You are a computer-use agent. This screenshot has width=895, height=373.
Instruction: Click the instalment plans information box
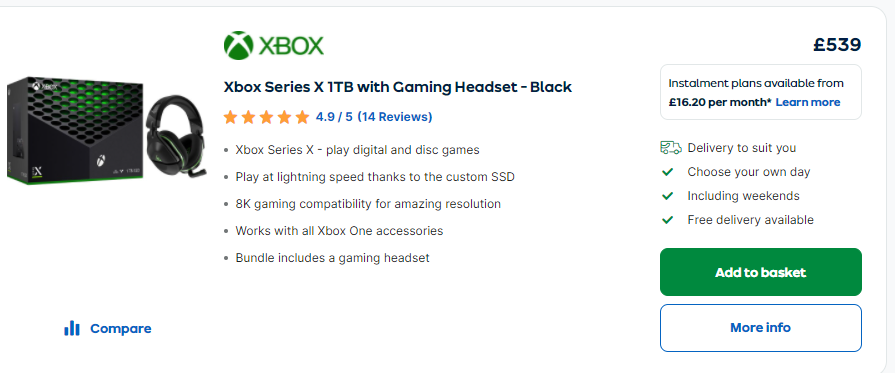pos(761,92)
